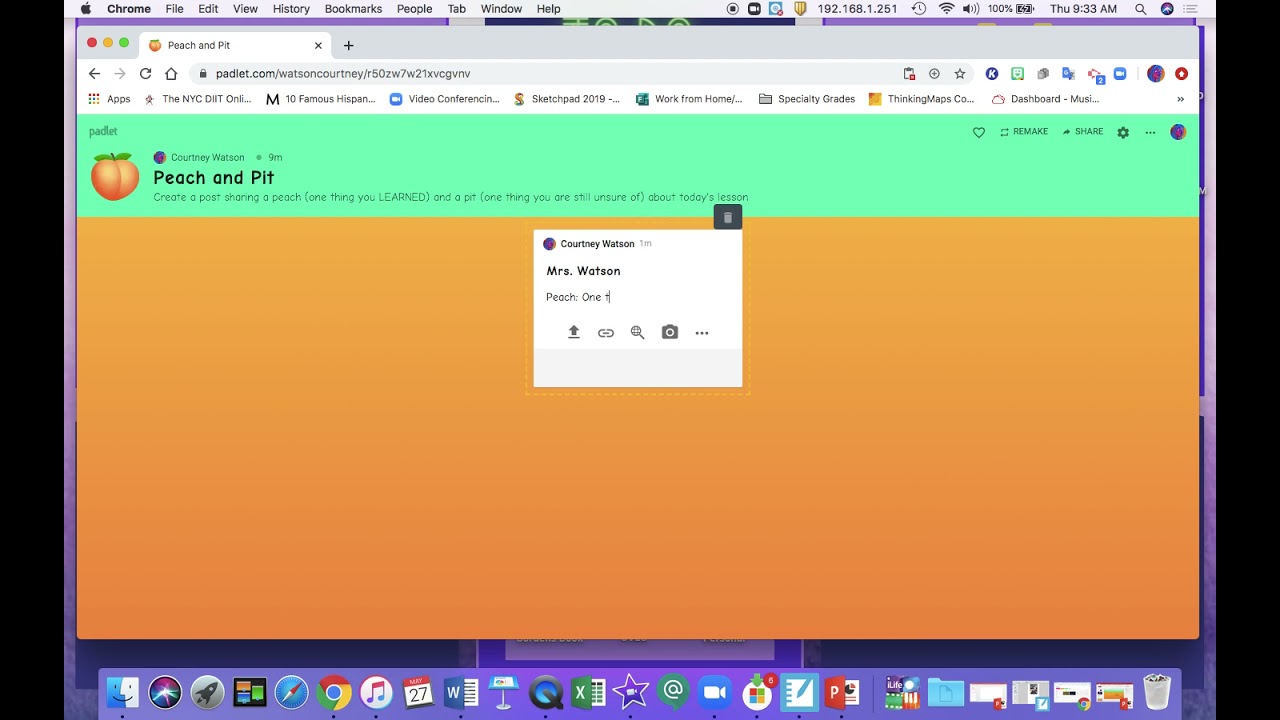Image resolution: width=1280 pixels, height=720 pixels.
Task: Click the Courtney Watson author name in header
Action: pos(207,157)
